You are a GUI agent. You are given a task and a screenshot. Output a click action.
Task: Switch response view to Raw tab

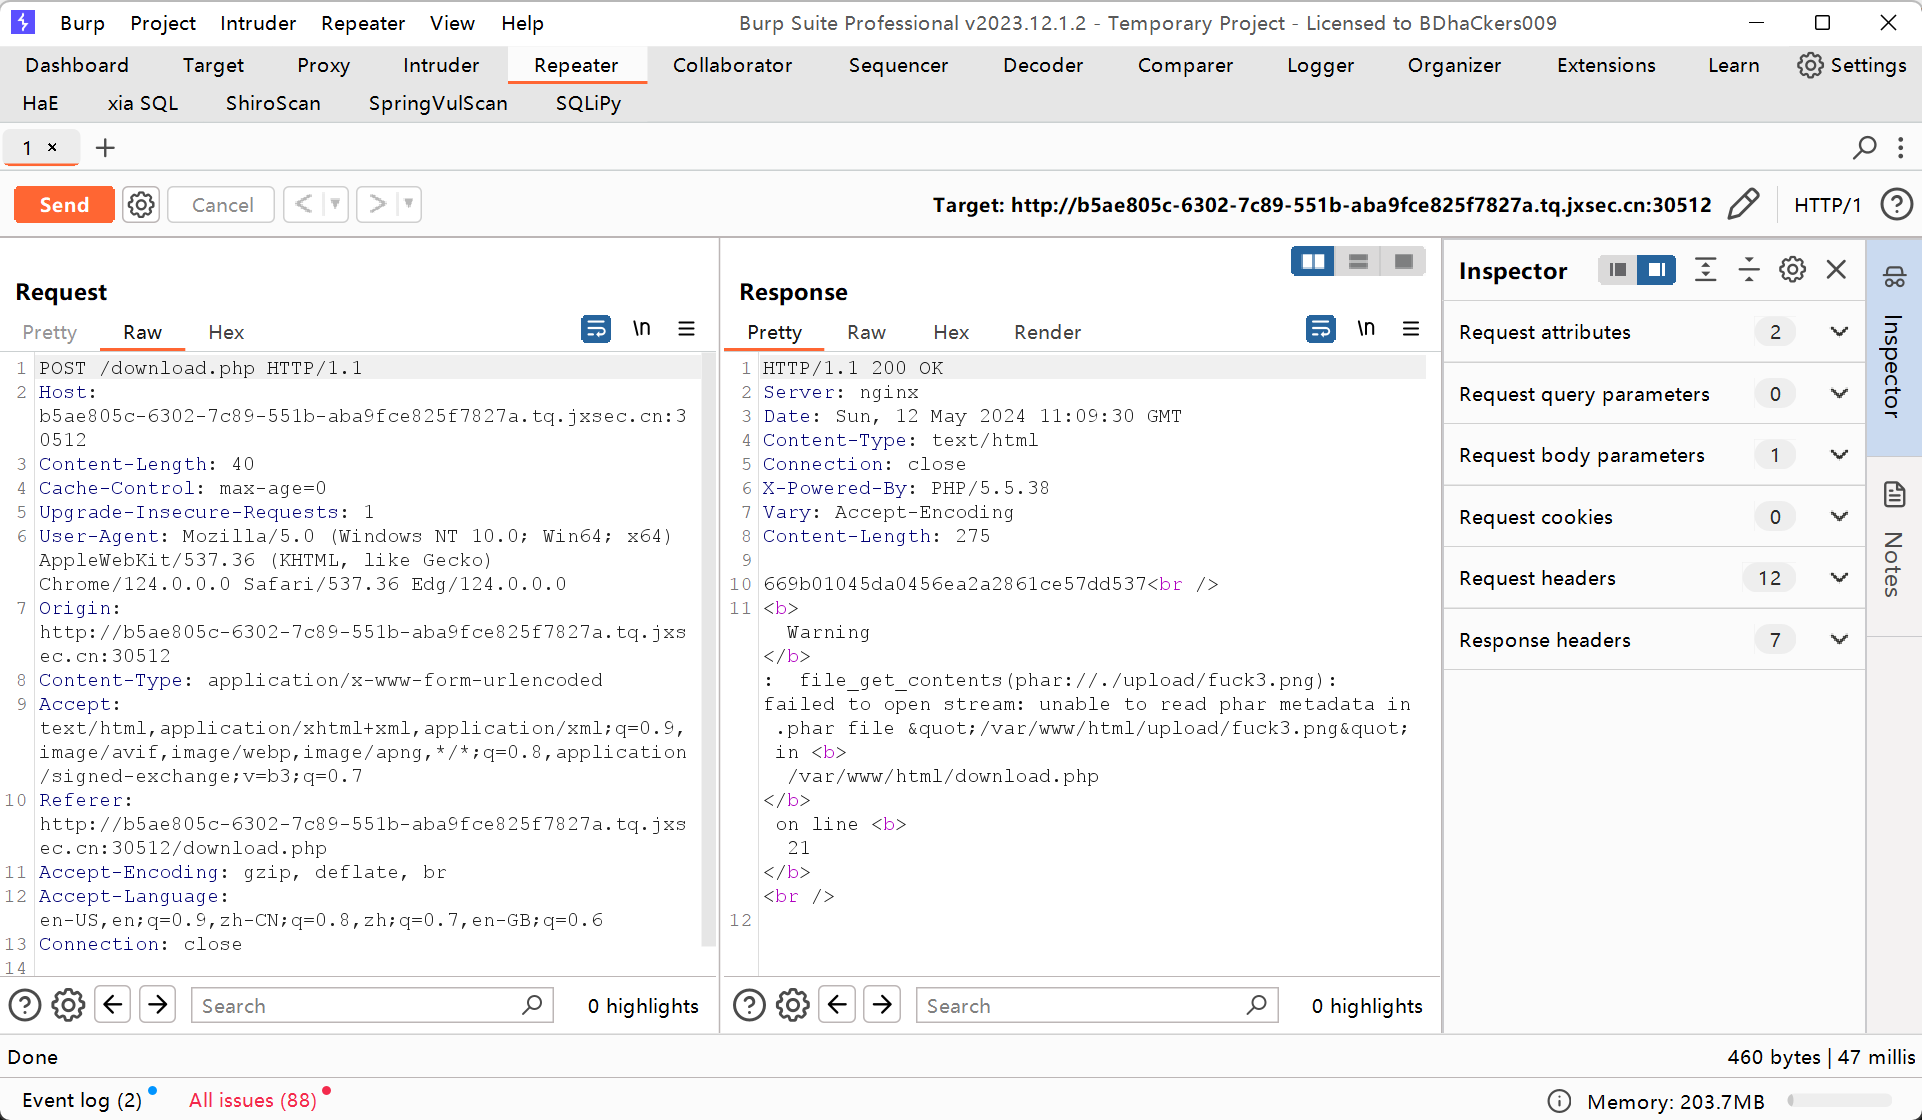pyautogui.click(x=866, y=332)
